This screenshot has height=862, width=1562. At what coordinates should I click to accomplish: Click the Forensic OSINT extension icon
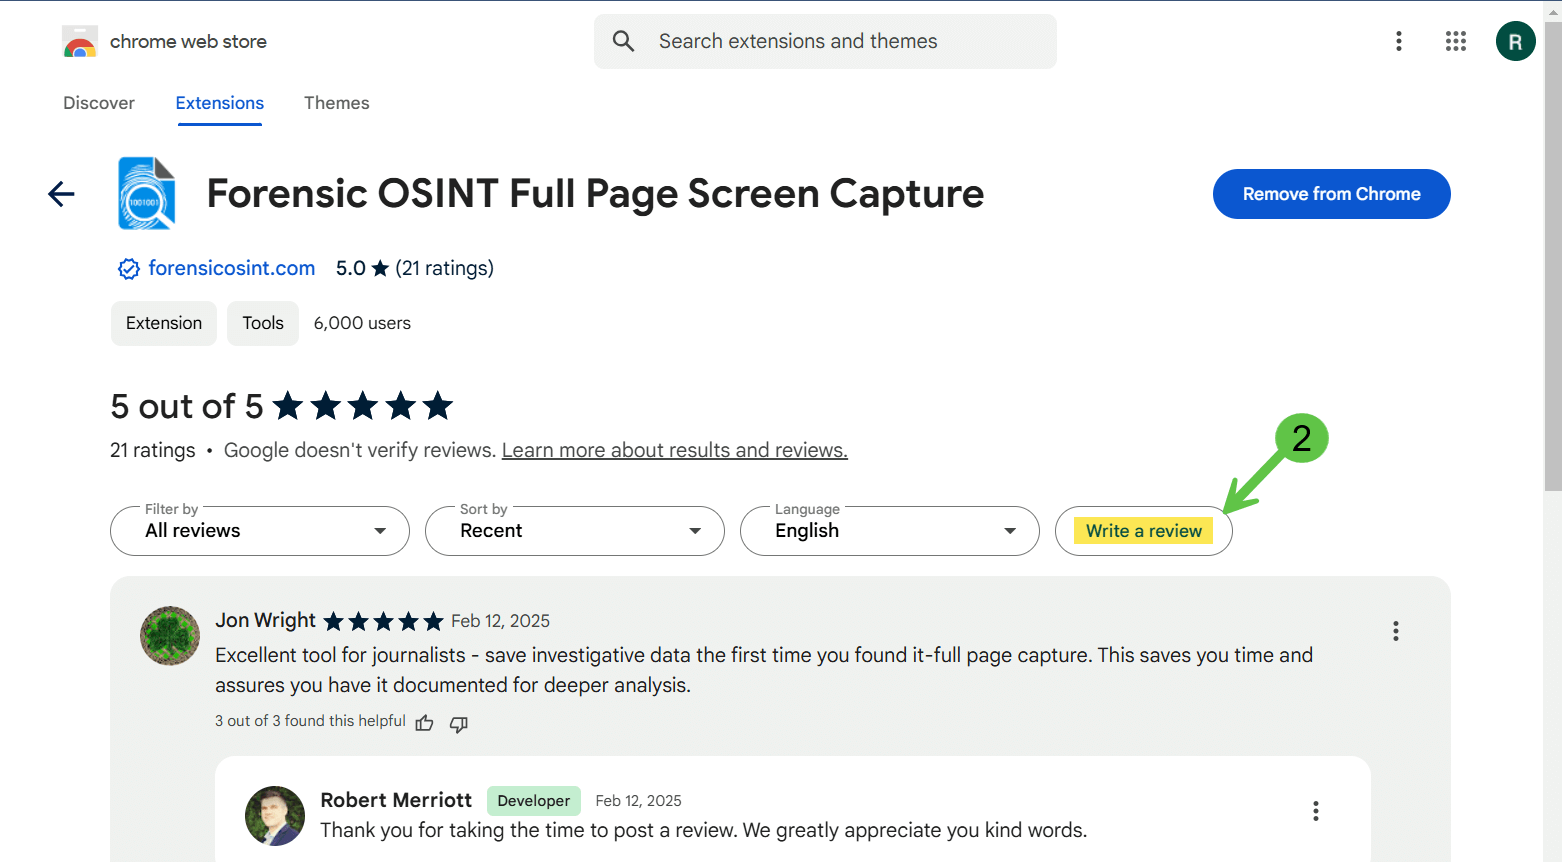tap(146, 193)
